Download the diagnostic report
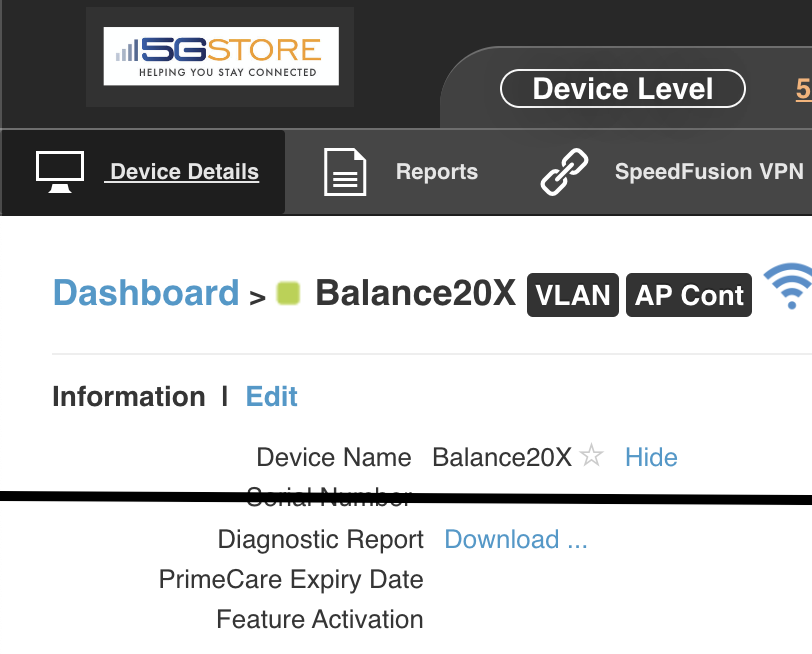This screenshot has width=812, height=654. (516, 539)
